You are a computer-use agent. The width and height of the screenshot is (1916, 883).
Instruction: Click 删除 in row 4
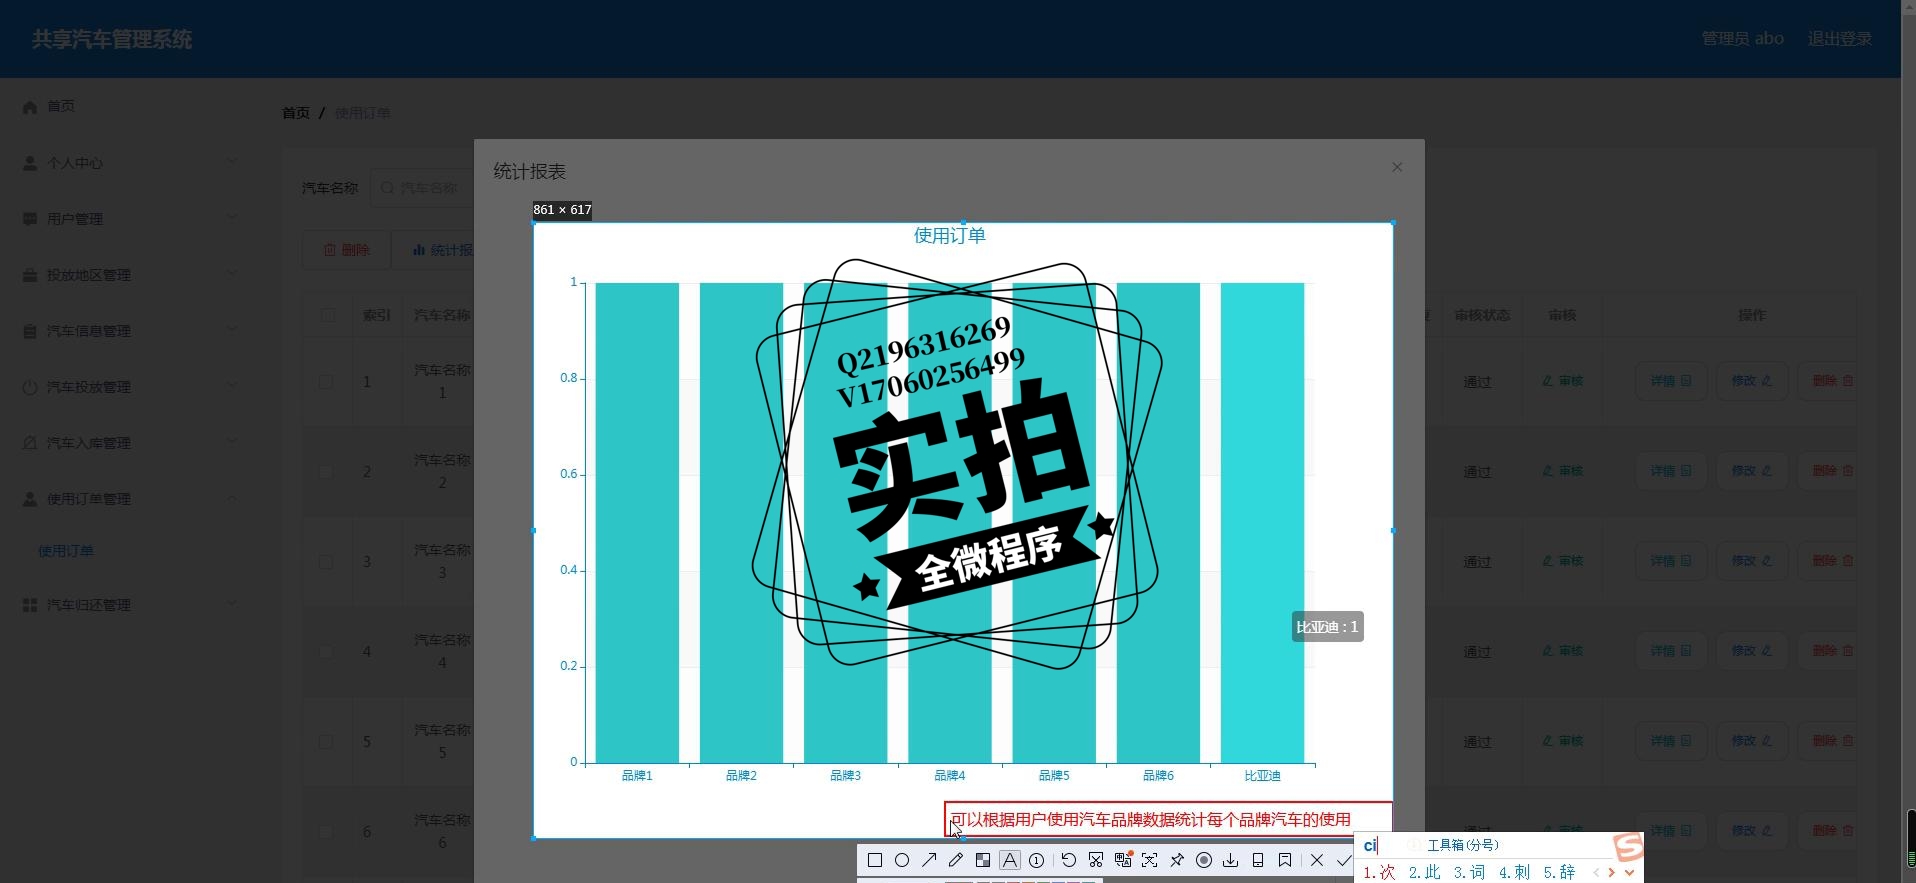[x=1828, y=651]
